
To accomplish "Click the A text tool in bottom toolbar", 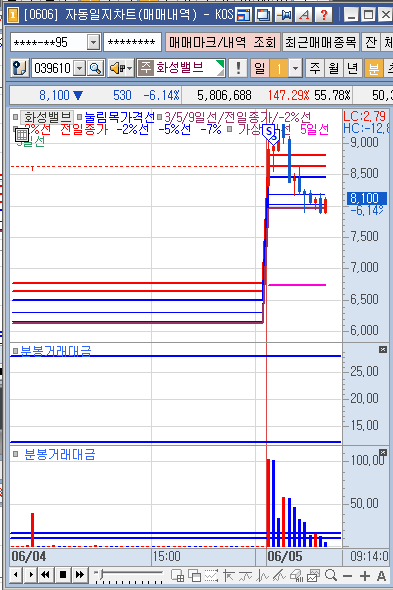I will (x=381, y=576).
